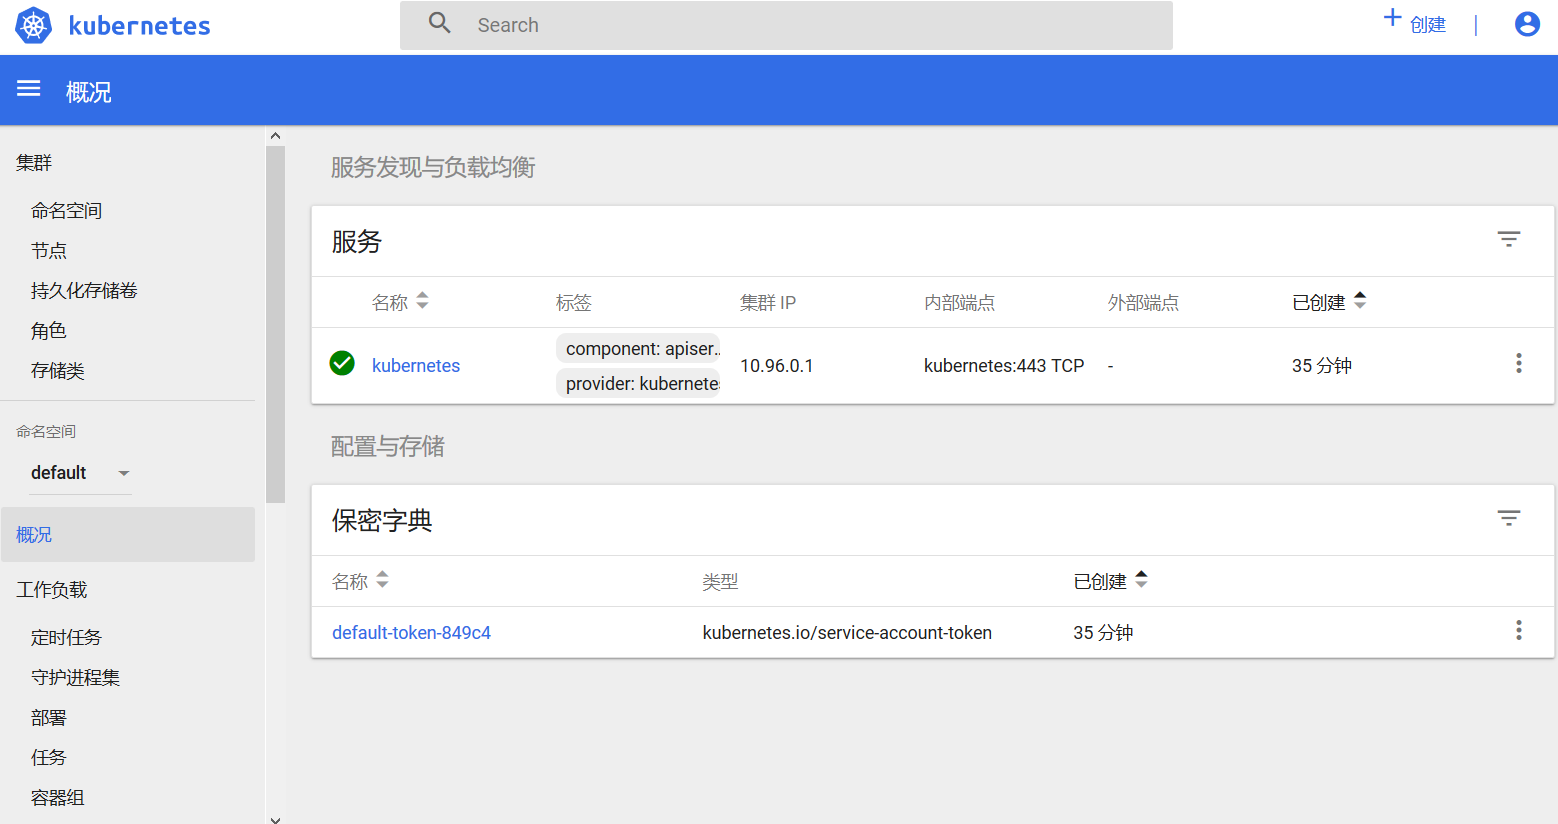Viewport: 1558px width, 824px height.
Task: Open the default-token-849c4 secret link
Action: pos(411,631)
